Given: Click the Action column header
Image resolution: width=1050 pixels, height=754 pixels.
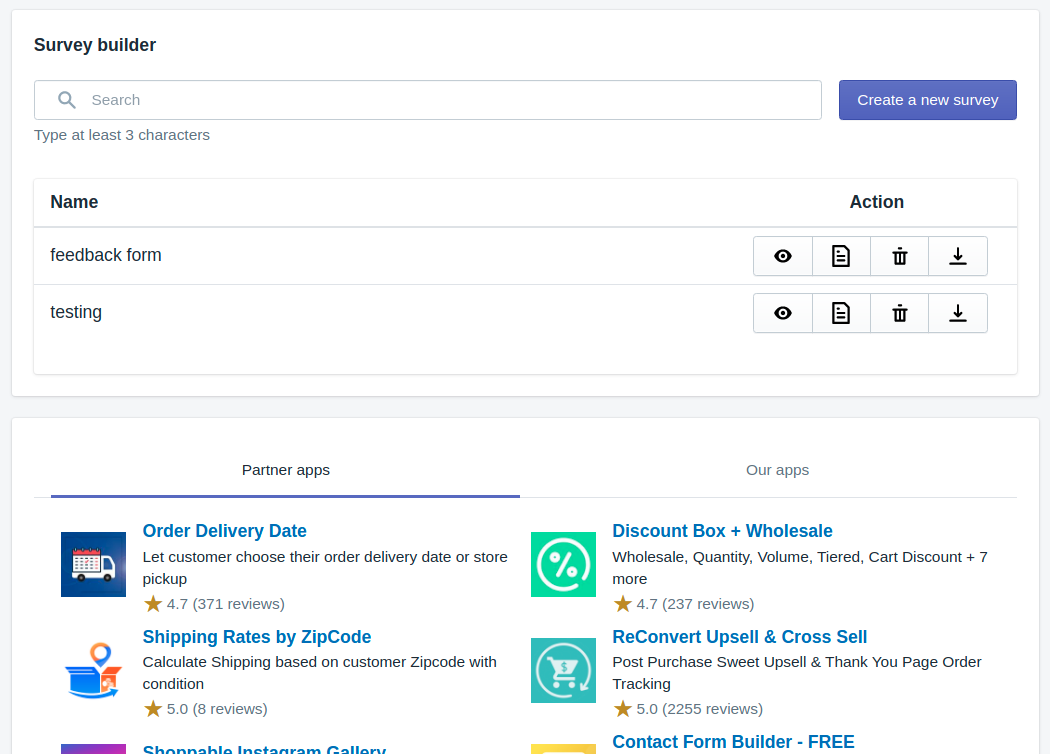Looking at the screenshot, I should tap(877, 202).
